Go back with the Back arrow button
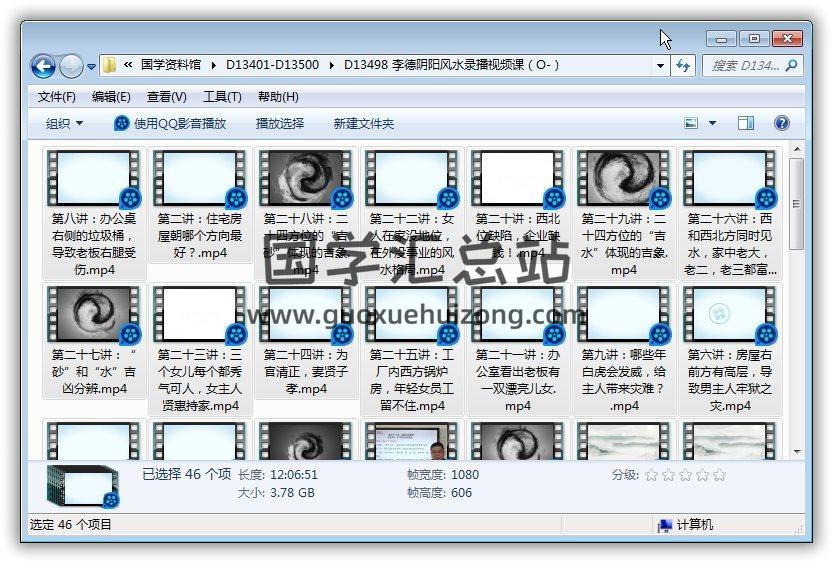This screenshot has width=833, height=563. click(x=43, y=66)
